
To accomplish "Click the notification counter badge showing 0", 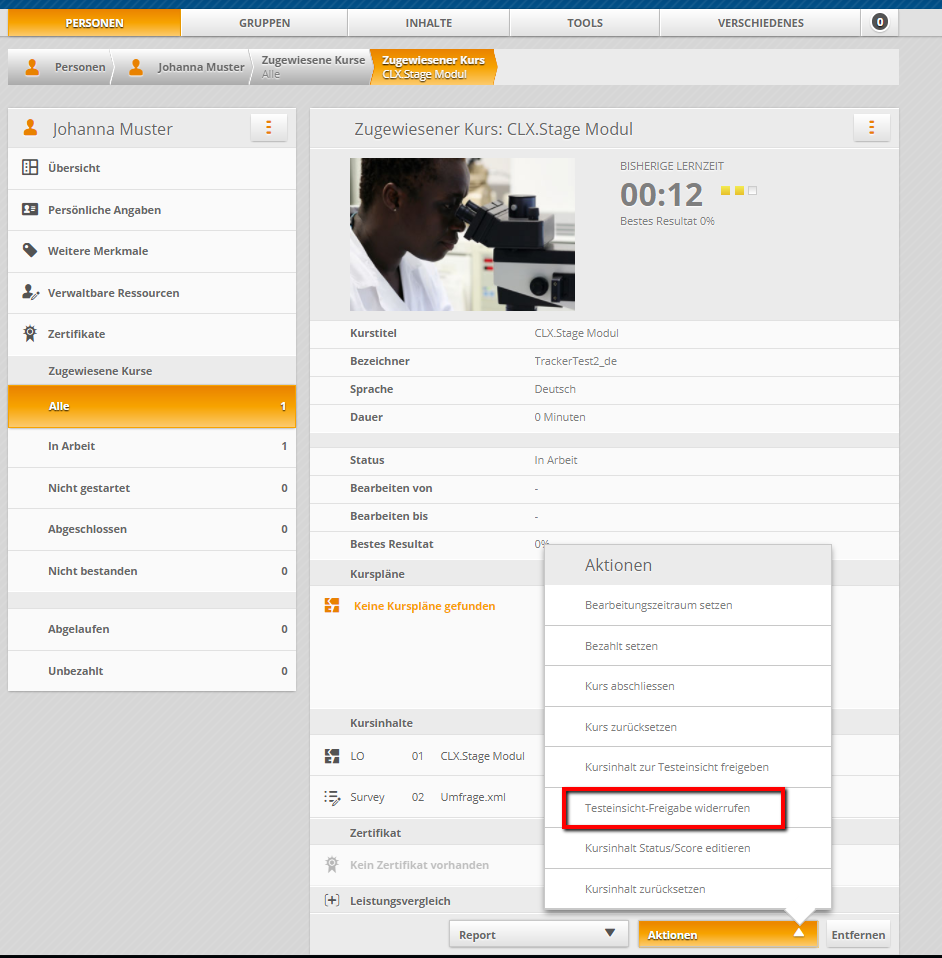I will coord(879,22).
